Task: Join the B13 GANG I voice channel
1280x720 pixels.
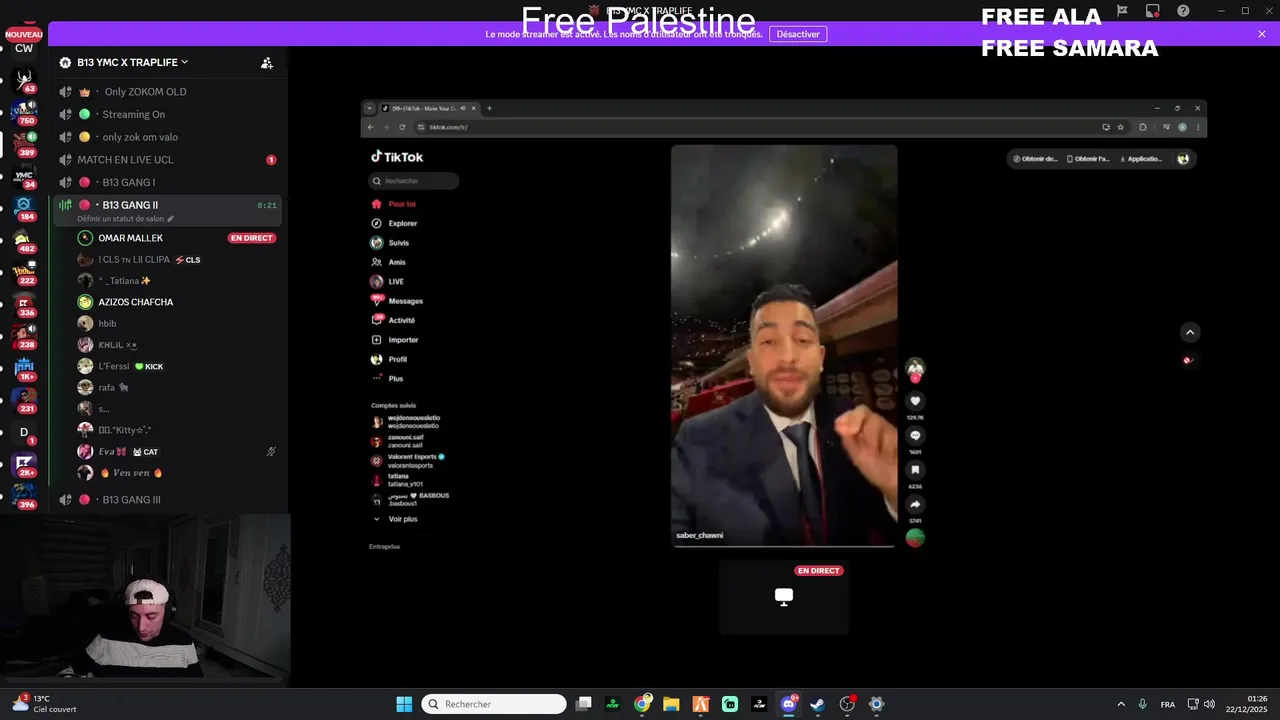Action: click(170, 182)
